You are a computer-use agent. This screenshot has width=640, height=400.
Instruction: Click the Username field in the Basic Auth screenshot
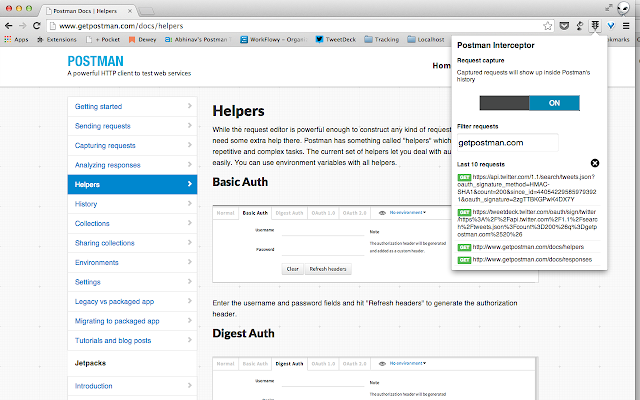pos(323,231)
